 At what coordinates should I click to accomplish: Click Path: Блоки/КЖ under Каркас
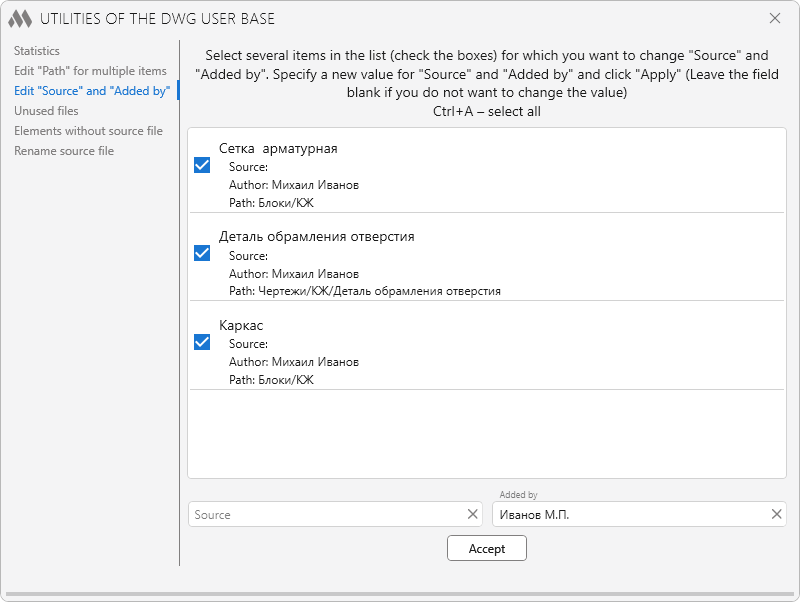[271, 380]
